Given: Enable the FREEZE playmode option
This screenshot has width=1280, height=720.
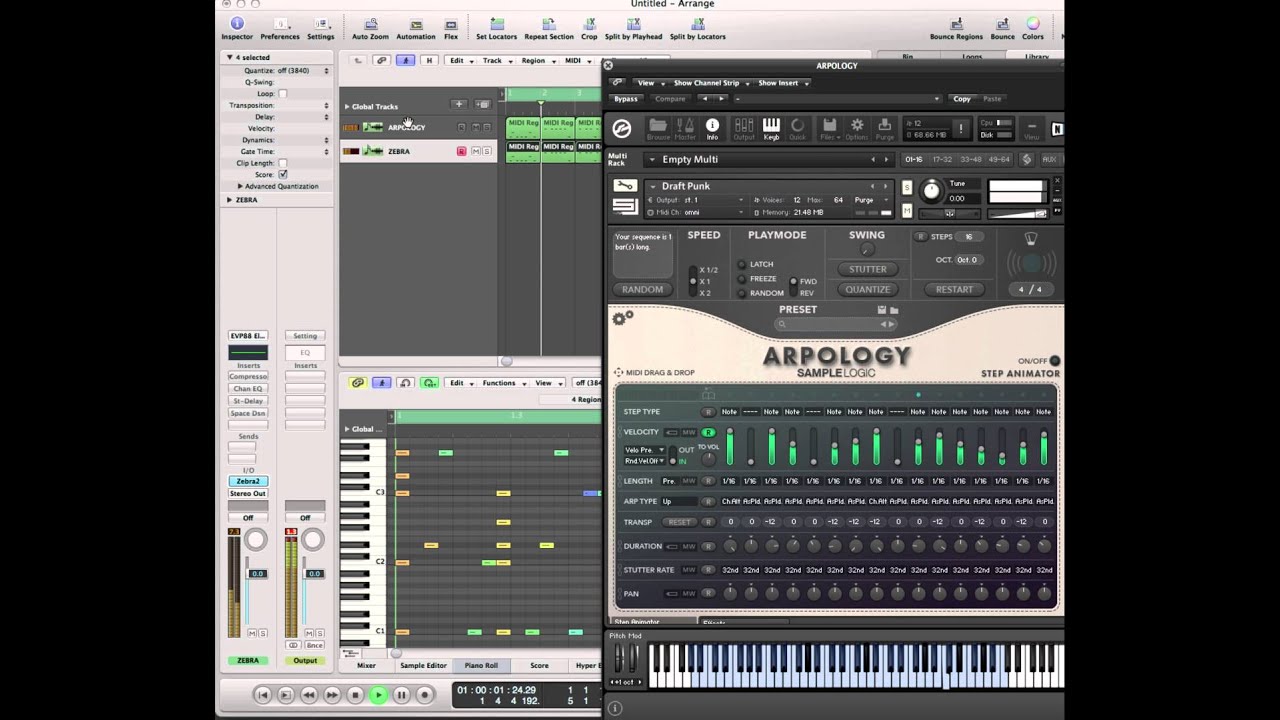Looking at the screenshot, I should (742, 279).
